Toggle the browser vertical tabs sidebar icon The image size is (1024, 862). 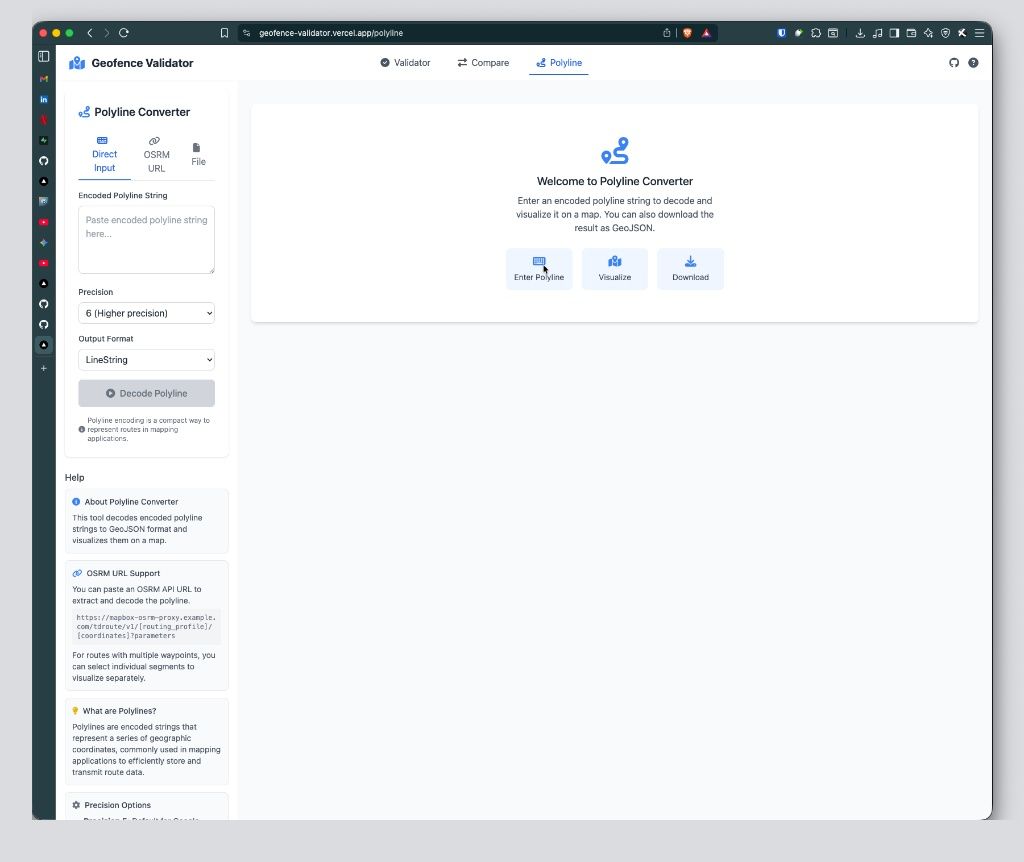44,56
